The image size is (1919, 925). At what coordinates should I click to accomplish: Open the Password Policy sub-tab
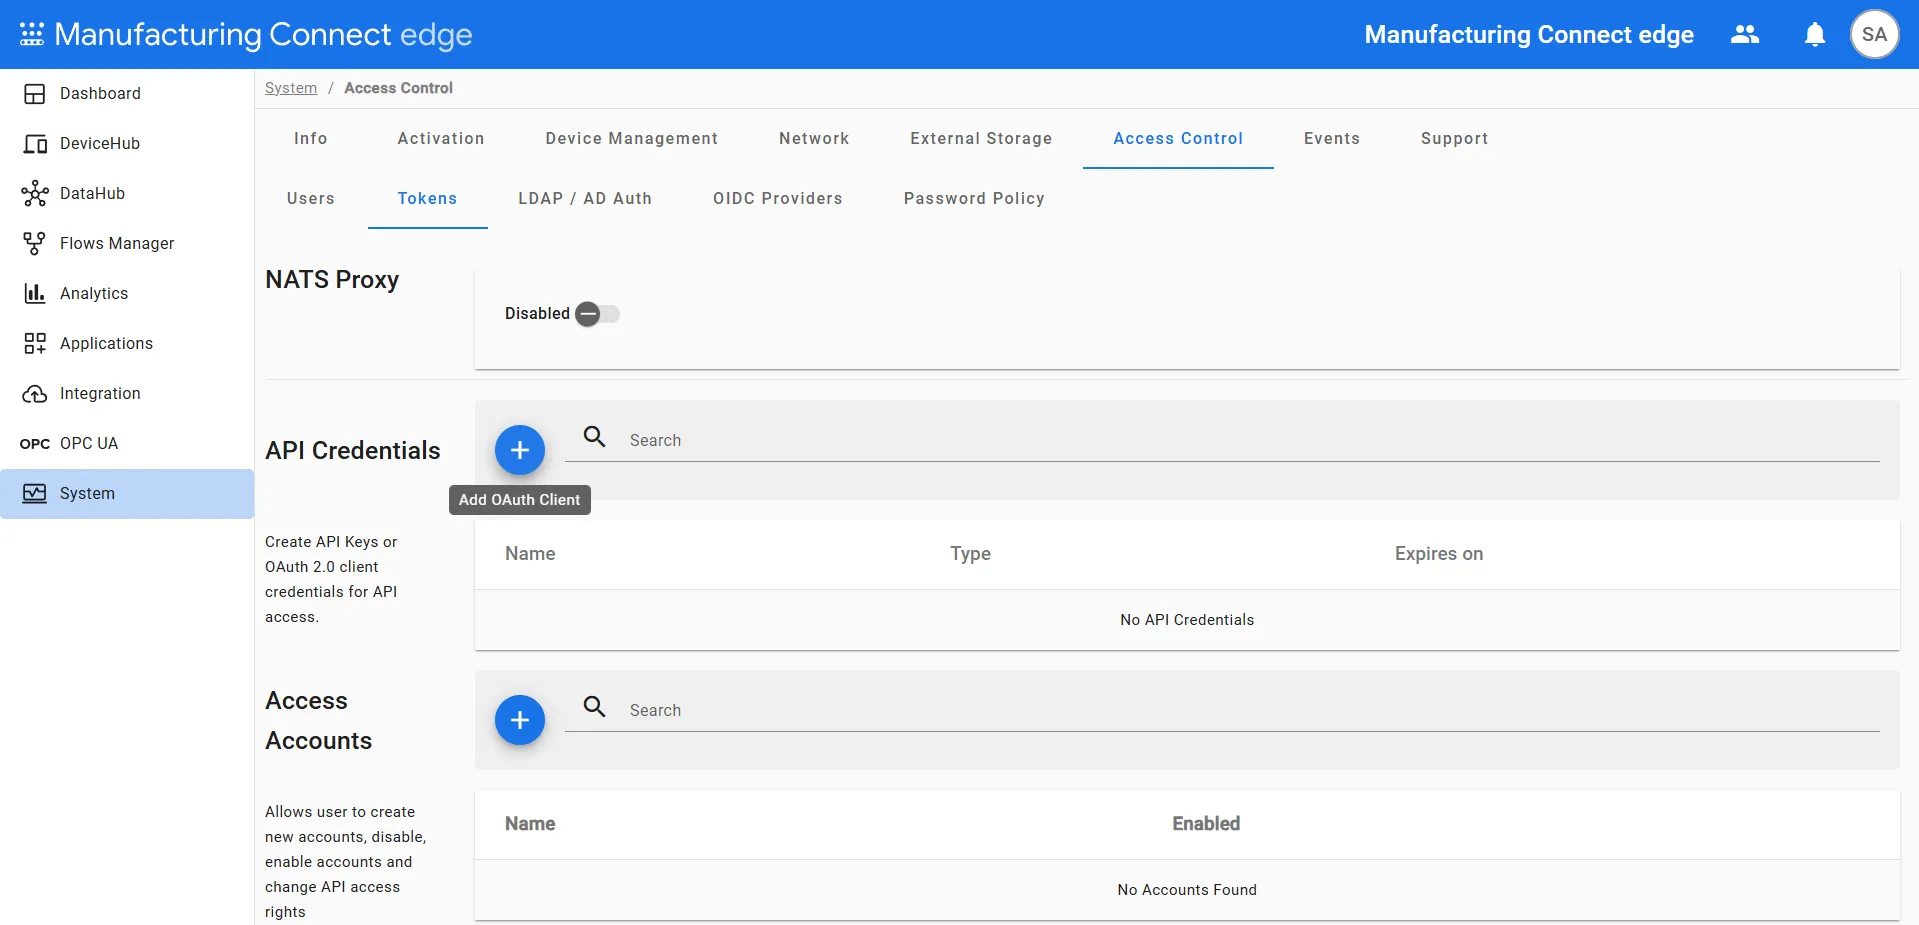(974, 199)
